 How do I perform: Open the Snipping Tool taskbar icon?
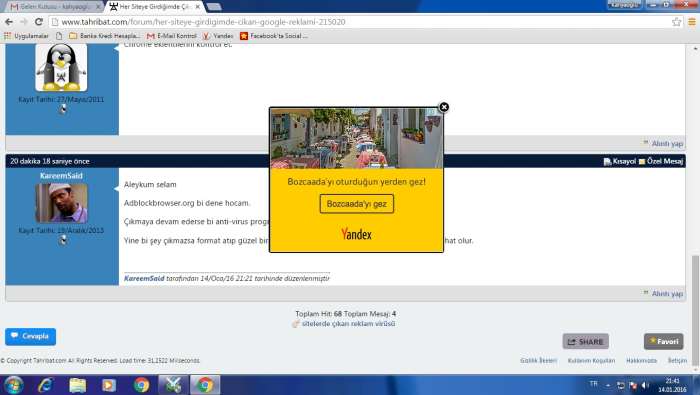(173, 385)
